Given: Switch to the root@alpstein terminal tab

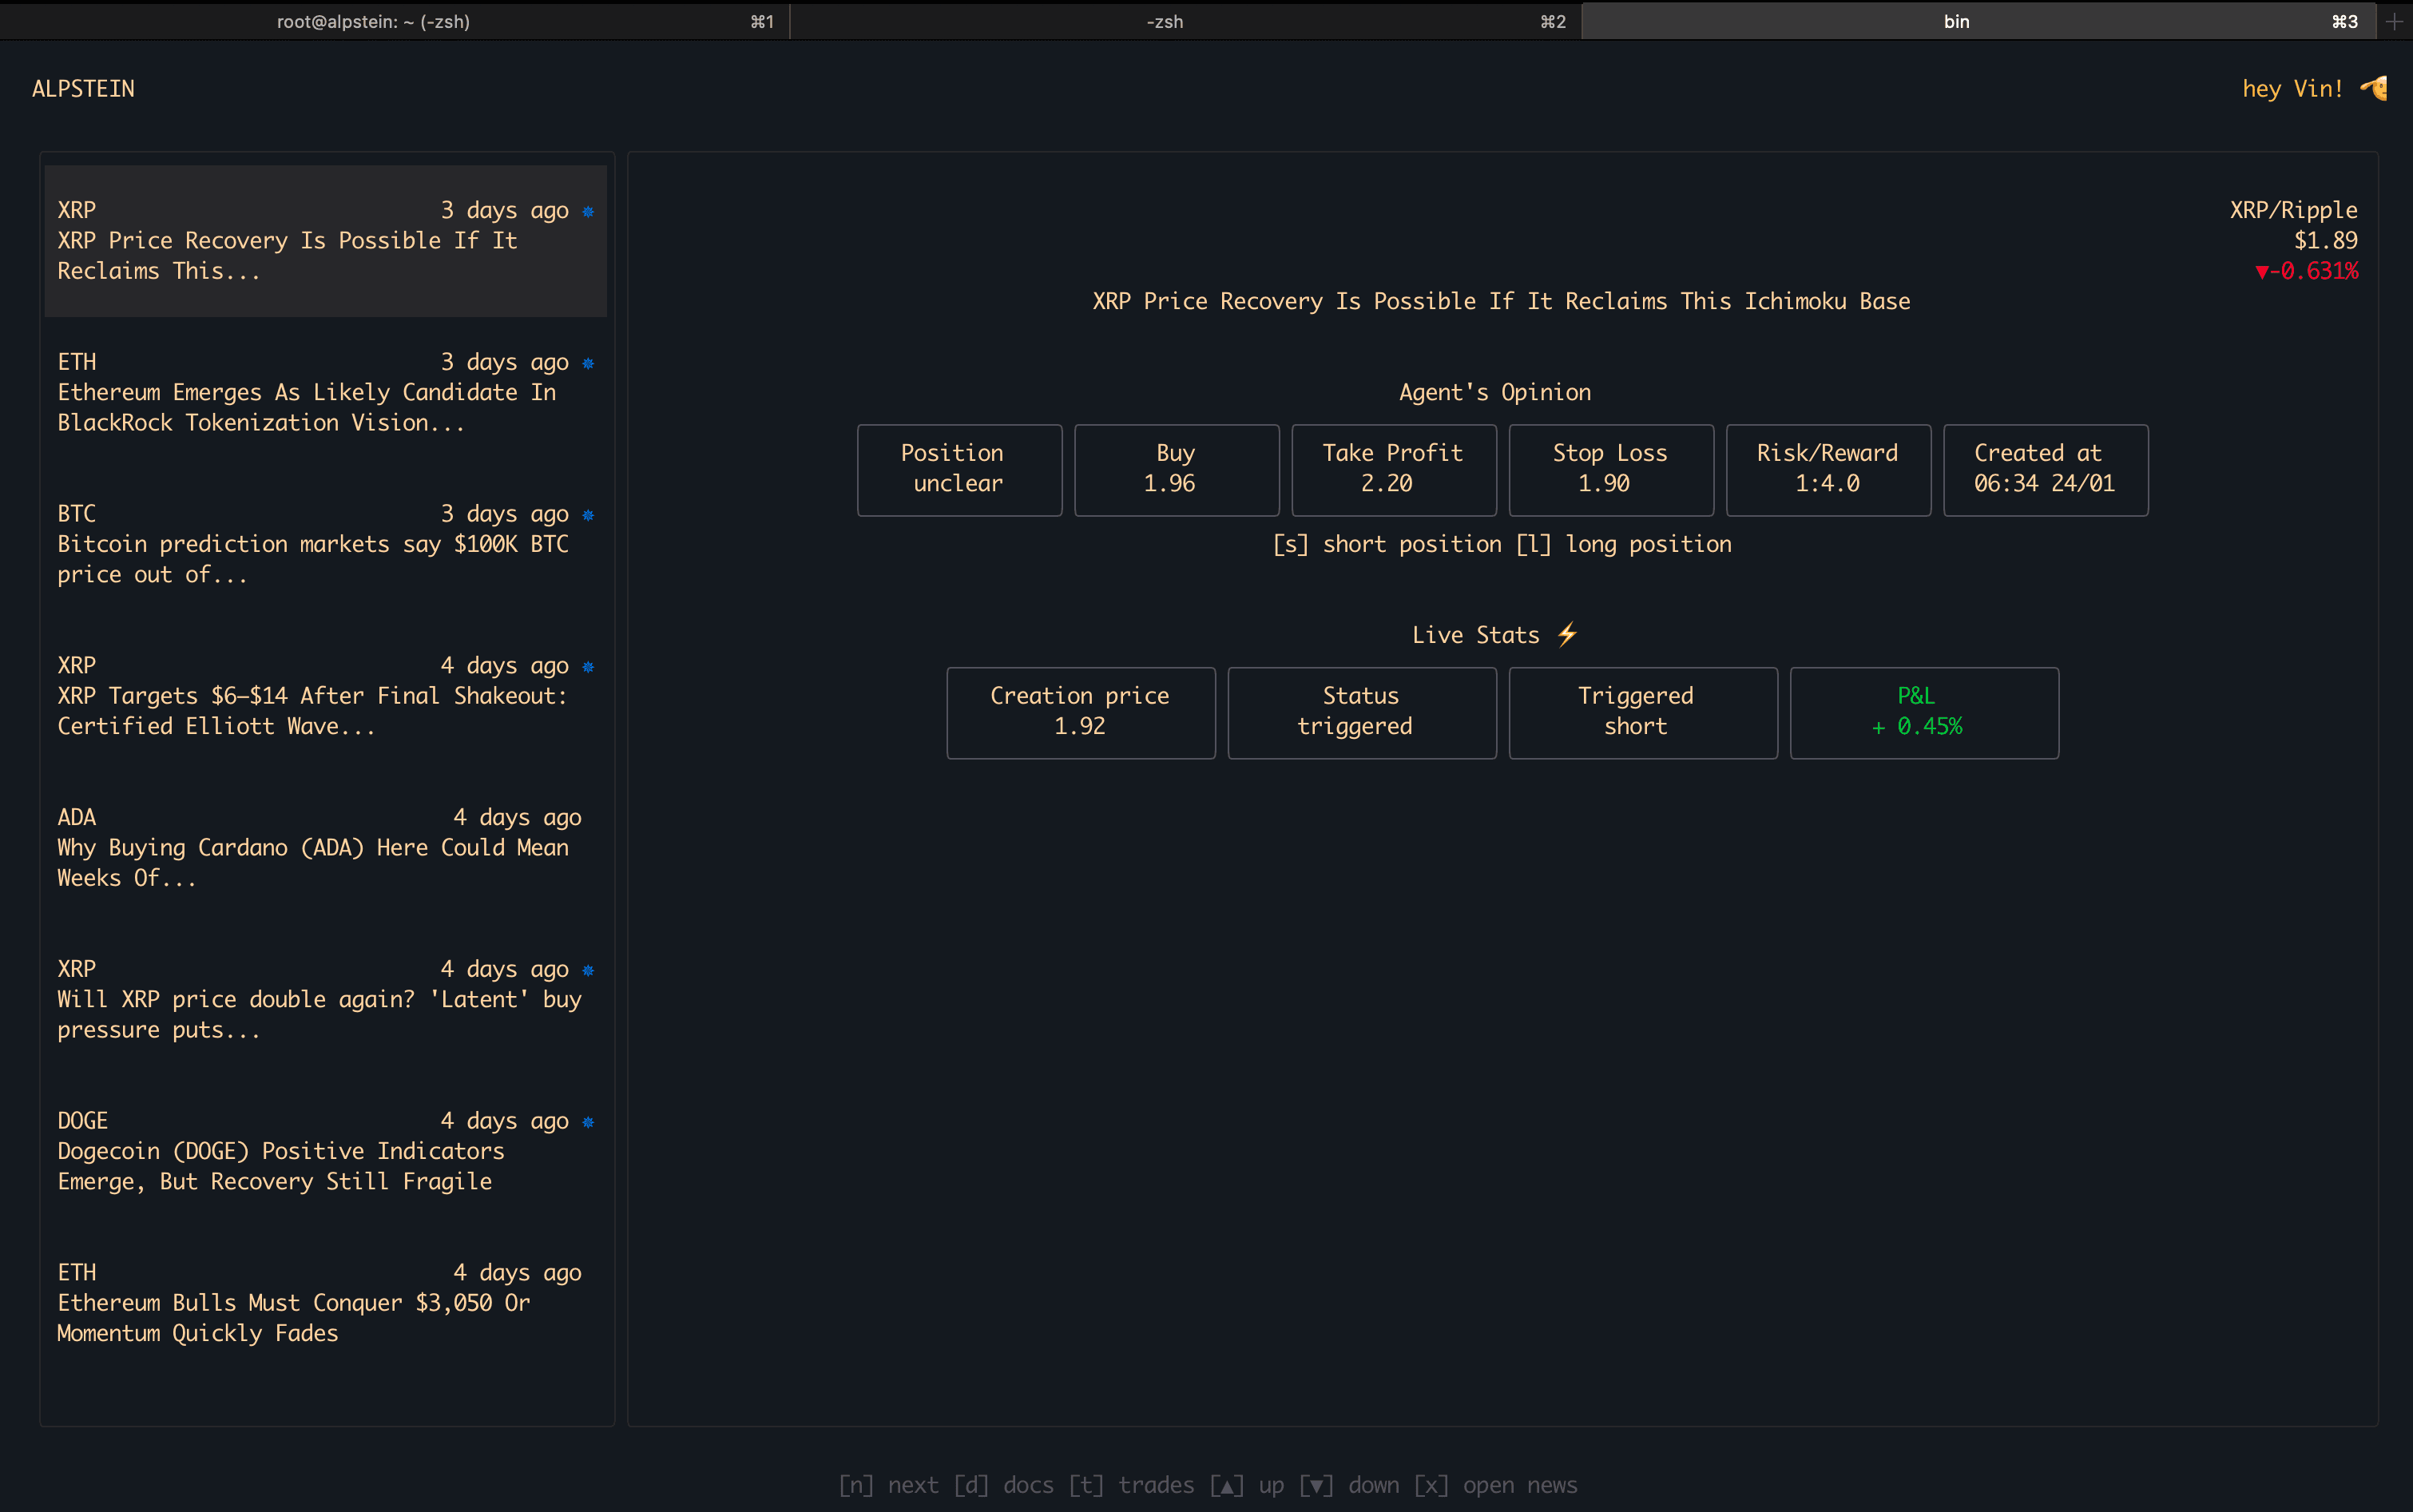Looking at the screenshot, I should pyautogui.click(x=373, y=21).
